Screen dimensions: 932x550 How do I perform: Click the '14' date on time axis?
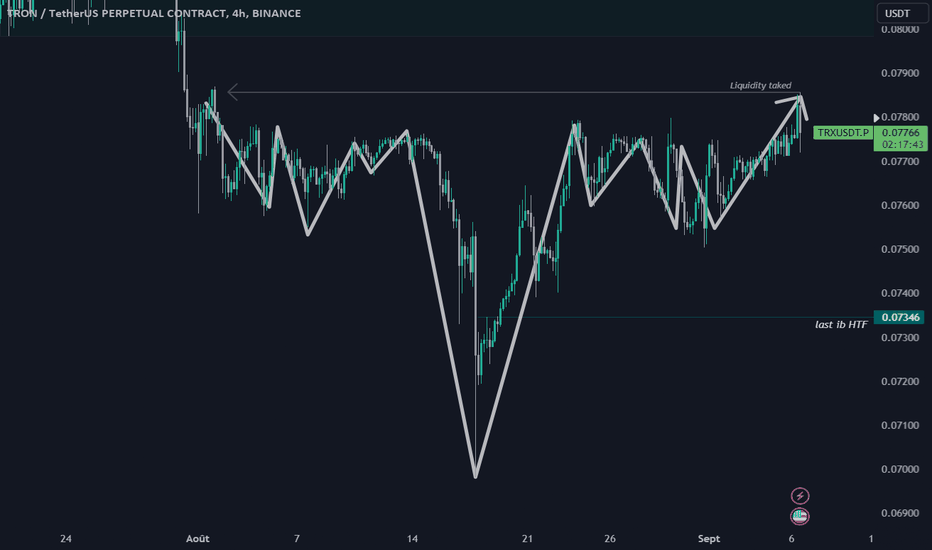(x=412, y=539)
